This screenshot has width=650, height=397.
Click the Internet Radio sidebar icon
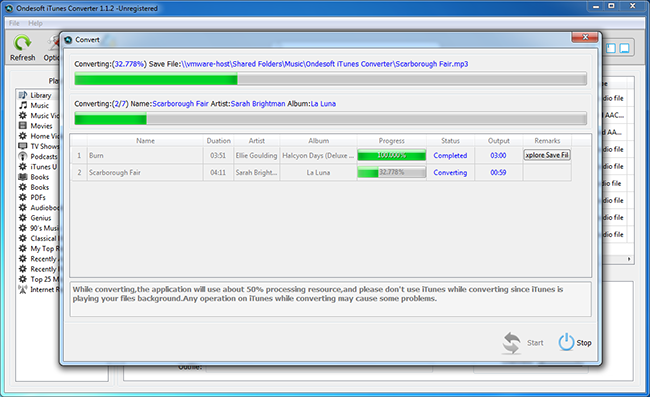23,289
